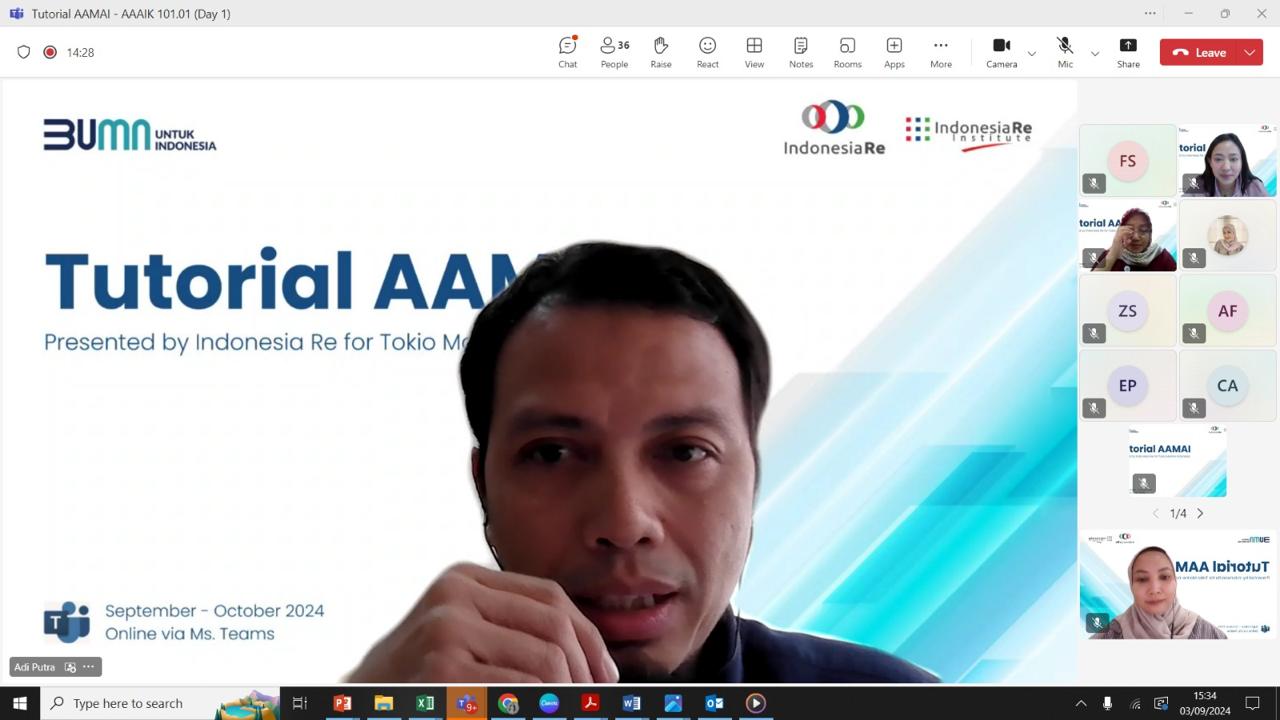The image size is (1280, 720).
Task: Click the system tray microphone icon
Action: tap(1107, 703)
